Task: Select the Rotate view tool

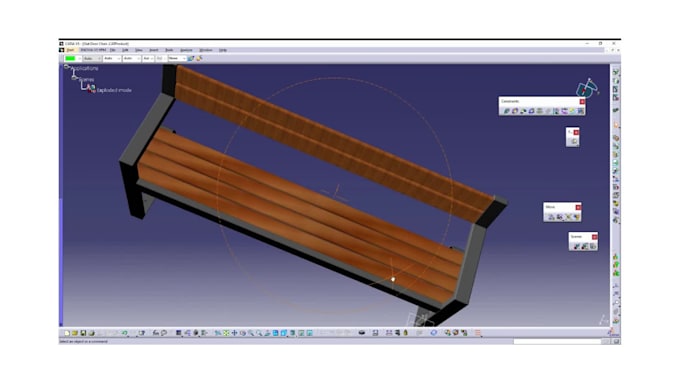Action: pos(242,333)
